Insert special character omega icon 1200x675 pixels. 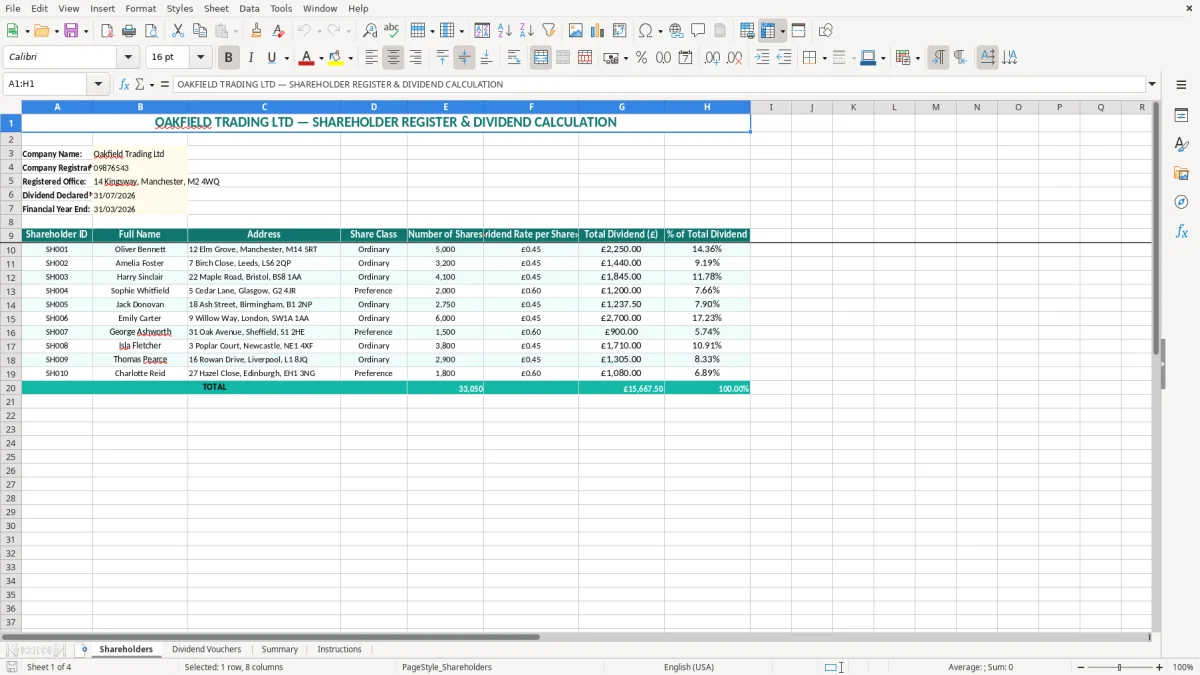[x=645, y=31]
